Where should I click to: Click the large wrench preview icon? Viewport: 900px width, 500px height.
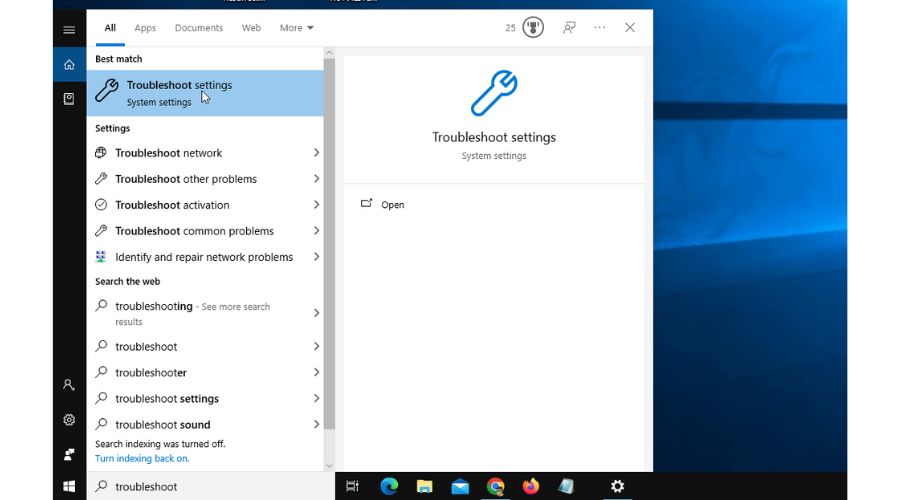494,93
